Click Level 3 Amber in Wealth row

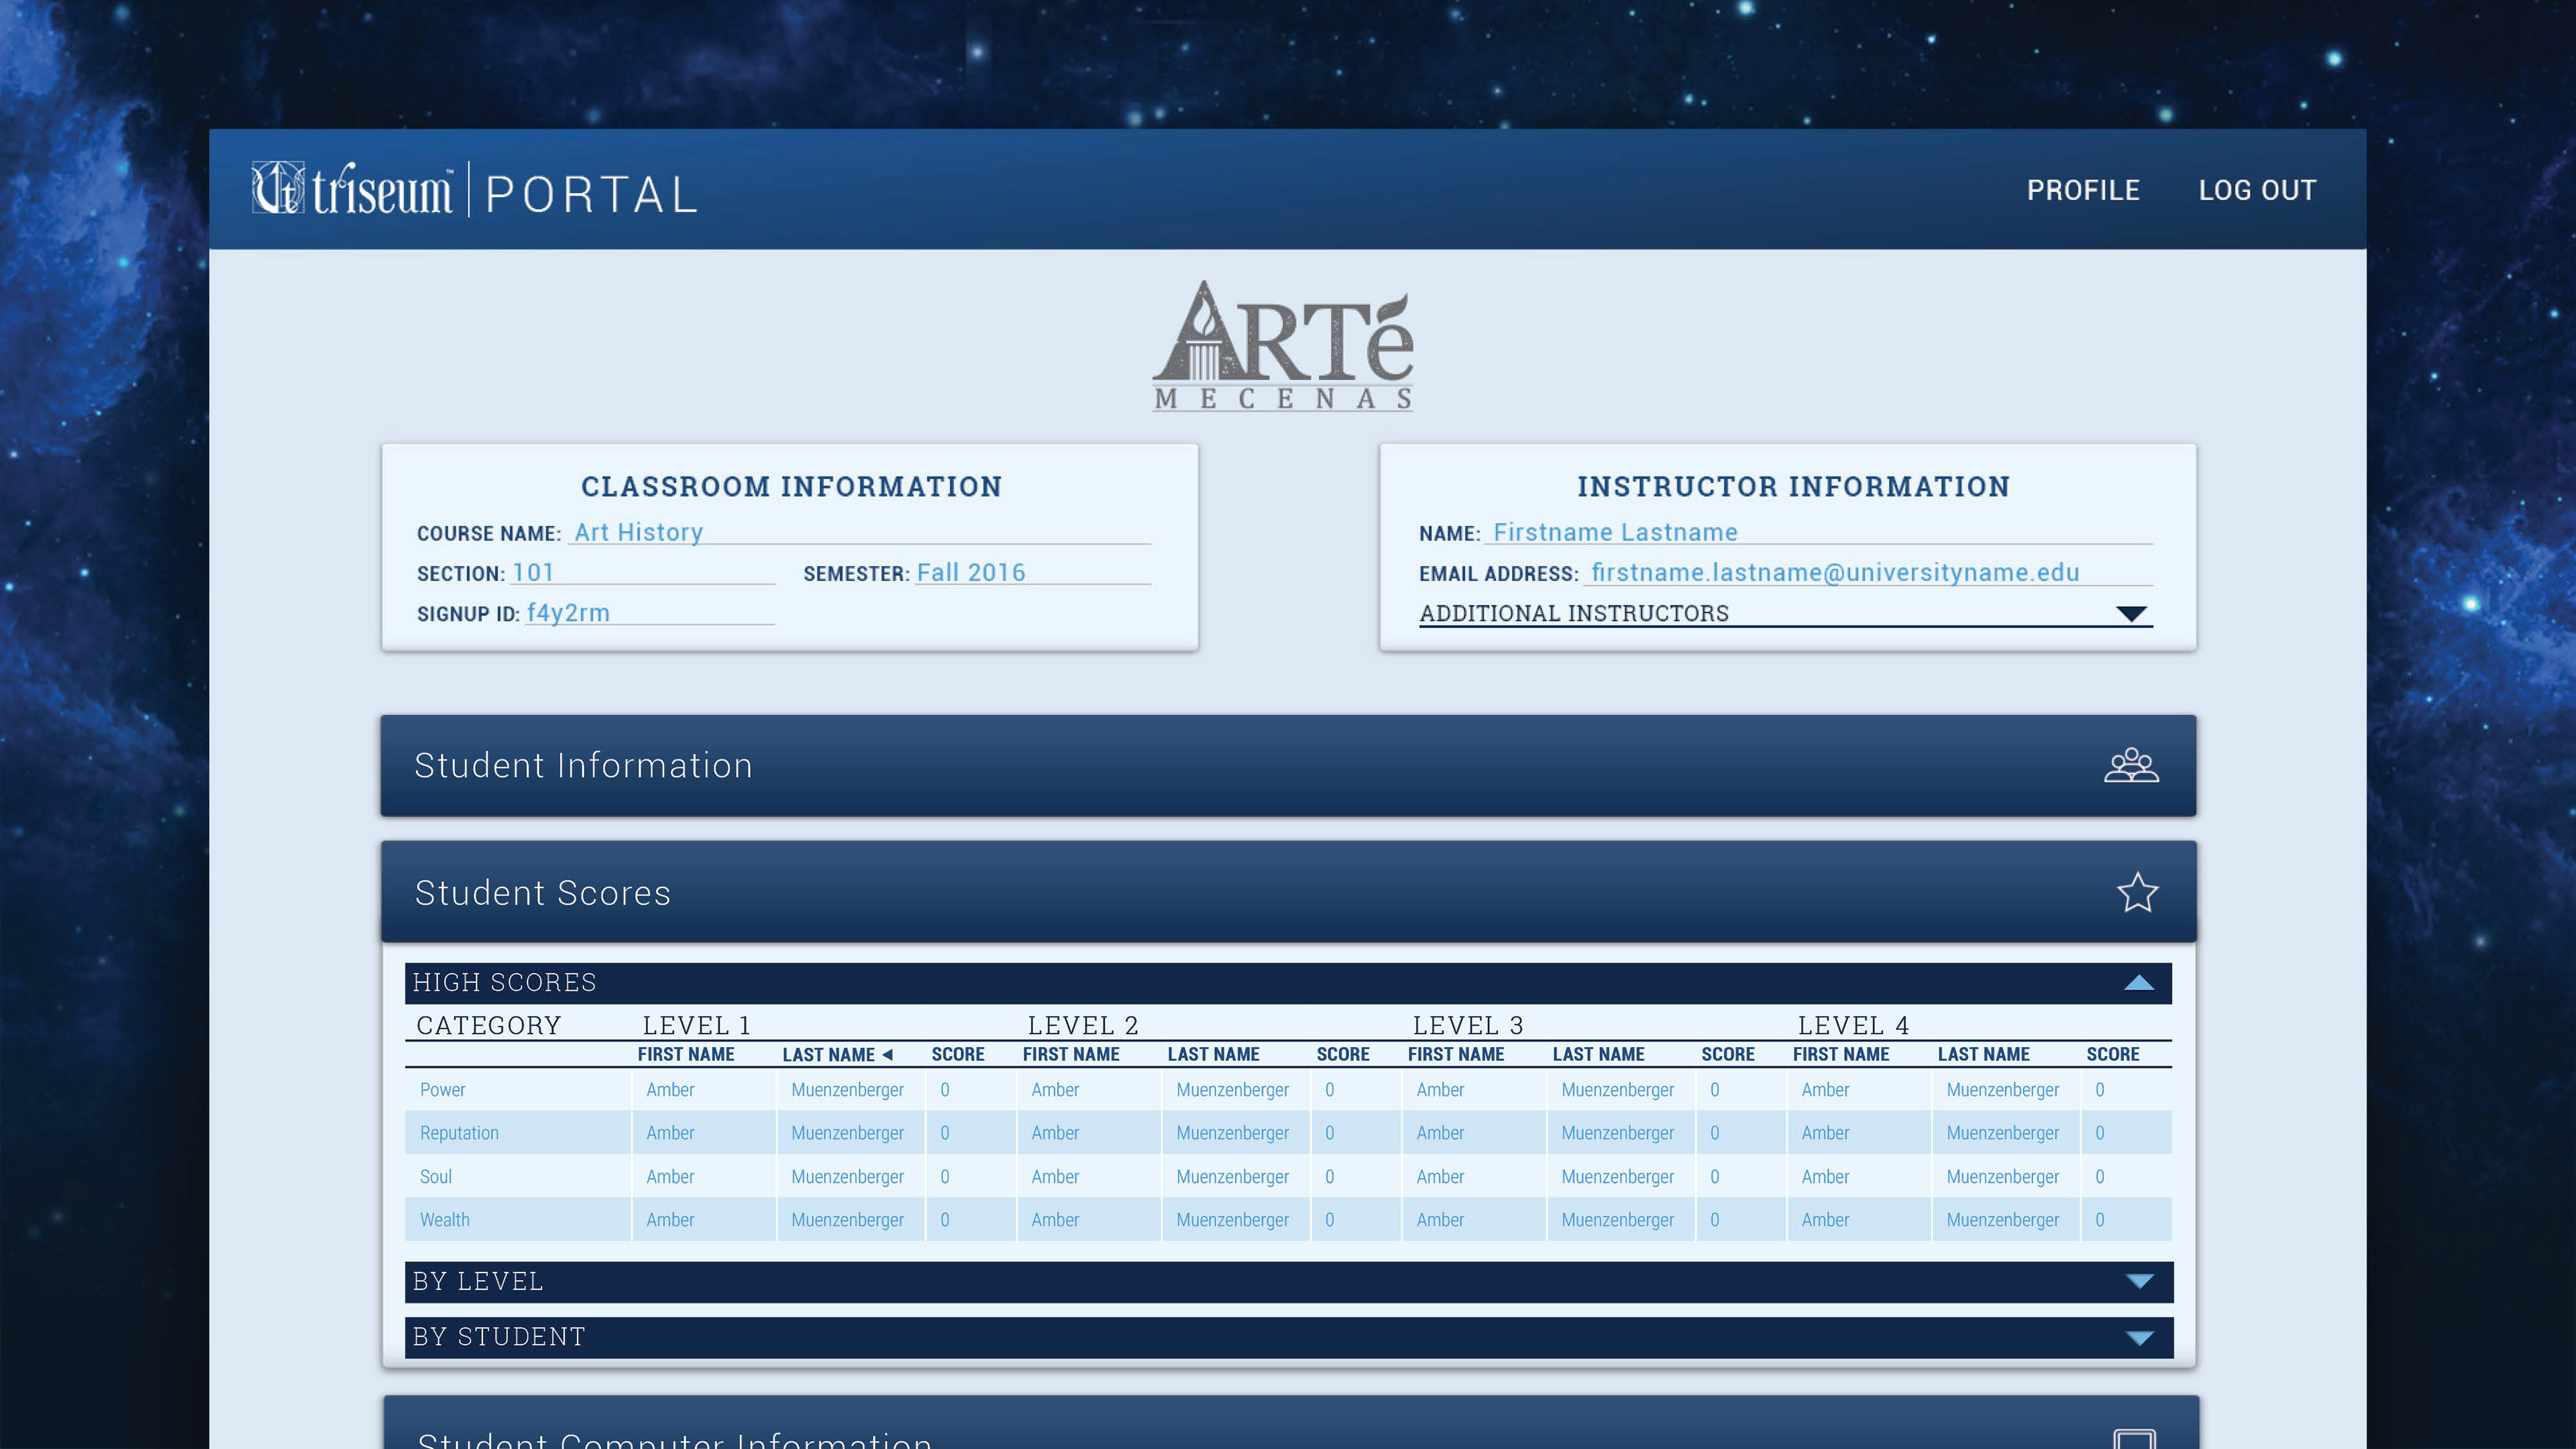tap(1440, 1220)
